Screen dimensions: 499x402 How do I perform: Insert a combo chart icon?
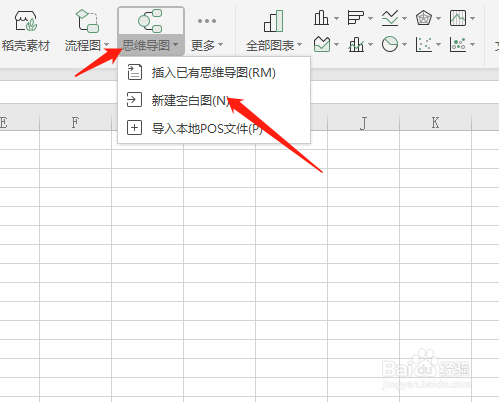click(356, 44)
